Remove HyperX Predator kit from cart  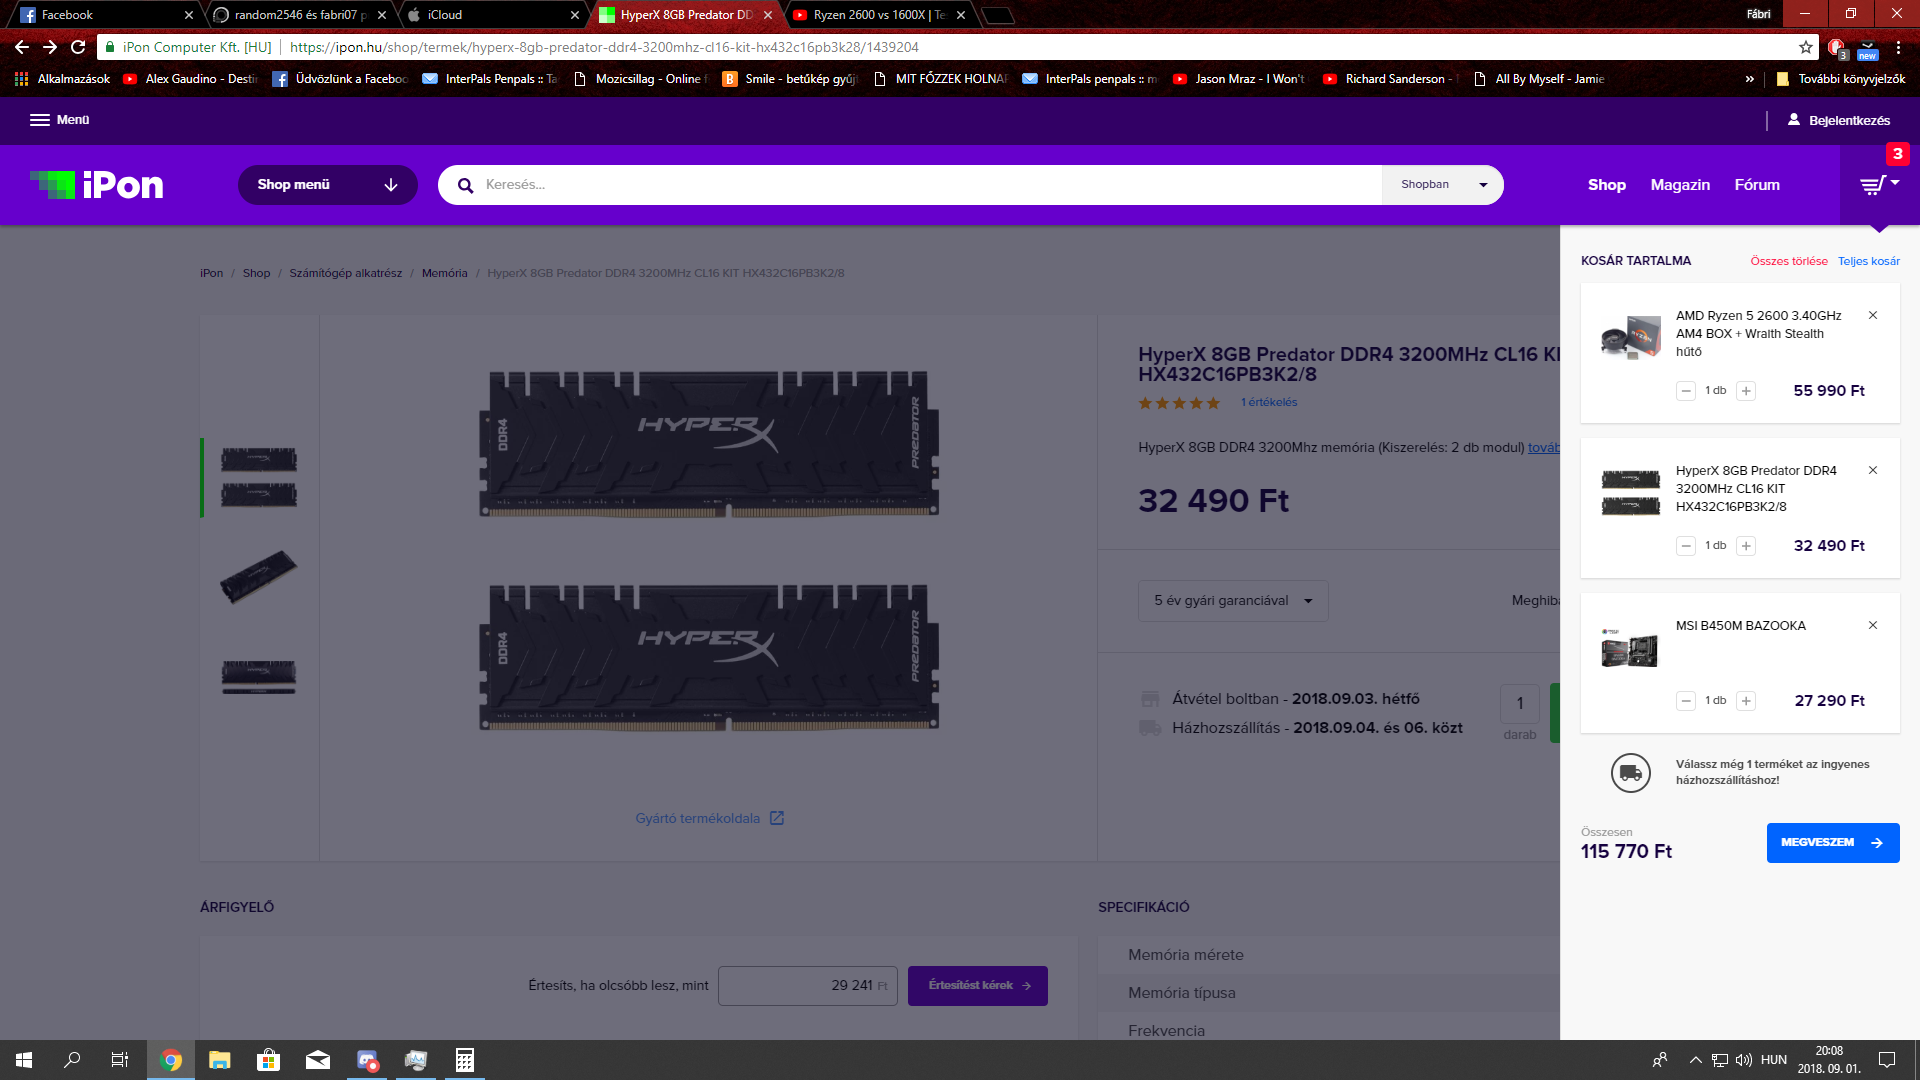(x=1873, y=470)
